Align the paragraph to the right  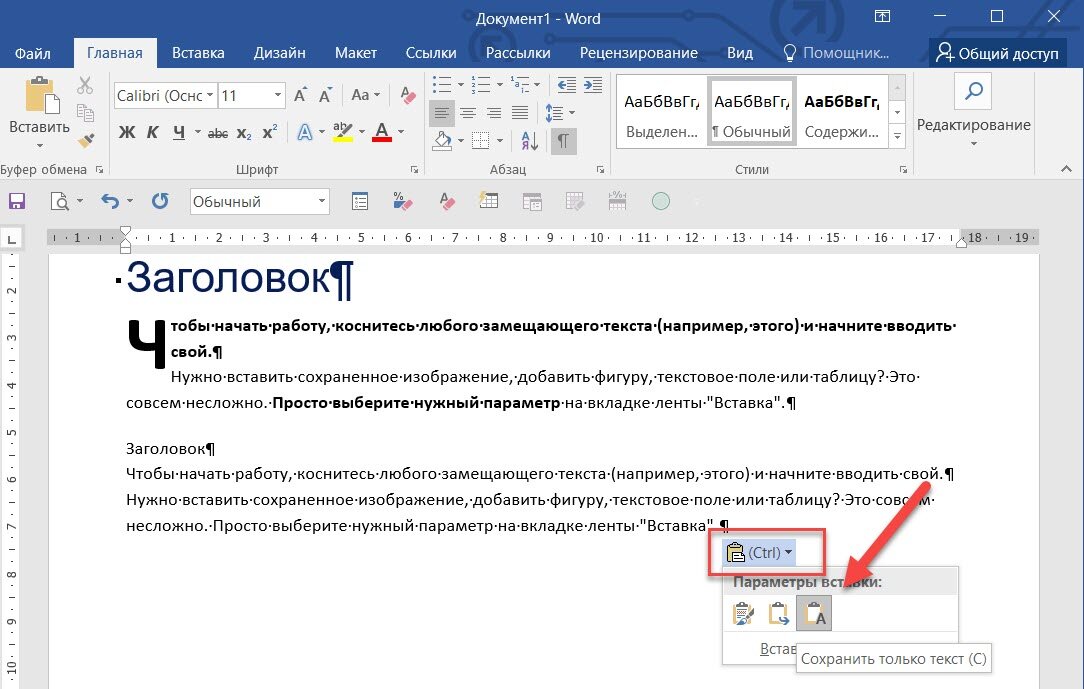(494, 113)
